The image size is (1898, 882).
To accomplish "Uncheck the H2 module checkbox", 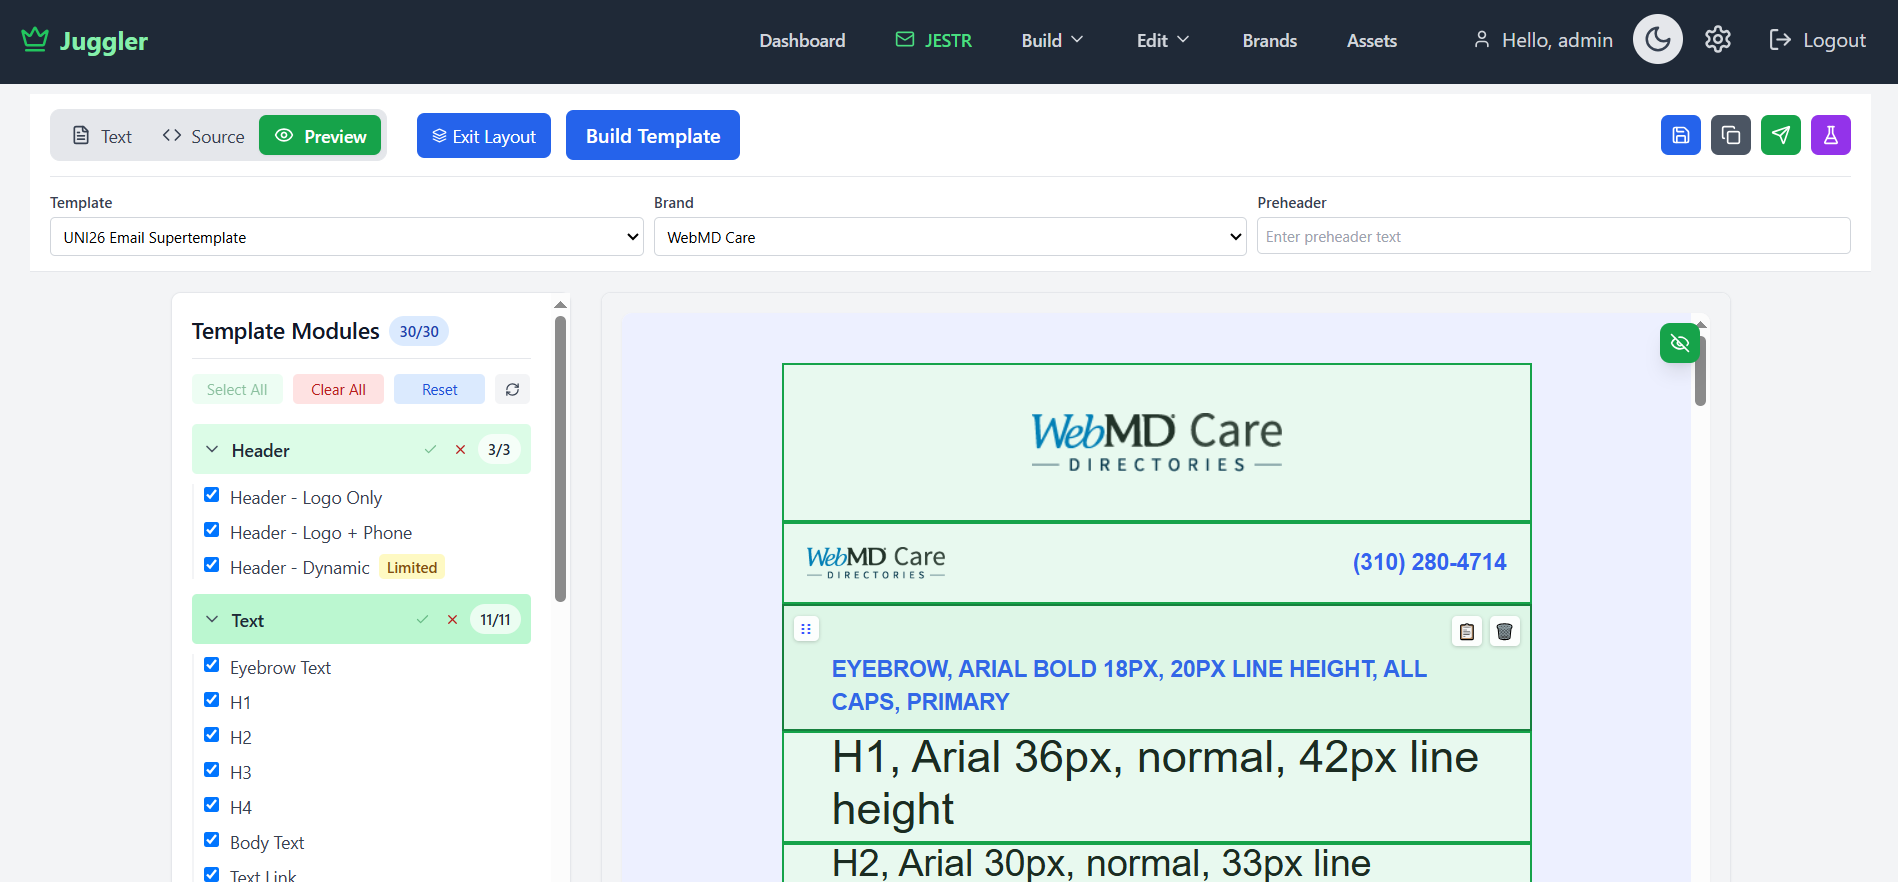I will (212, 735).
